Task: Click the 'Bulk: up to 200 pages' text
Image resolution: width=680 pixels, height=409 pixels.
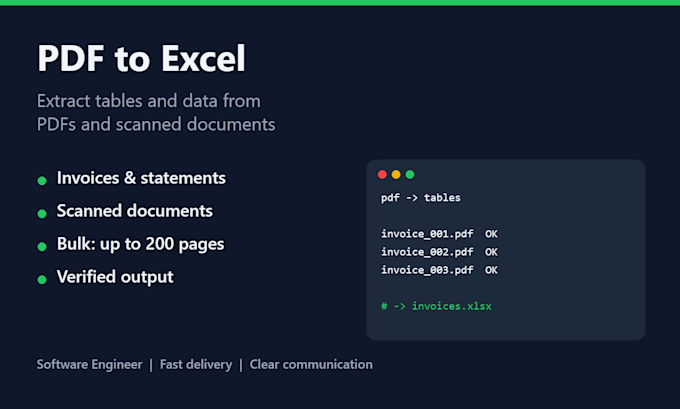Action: coord(141,244)
